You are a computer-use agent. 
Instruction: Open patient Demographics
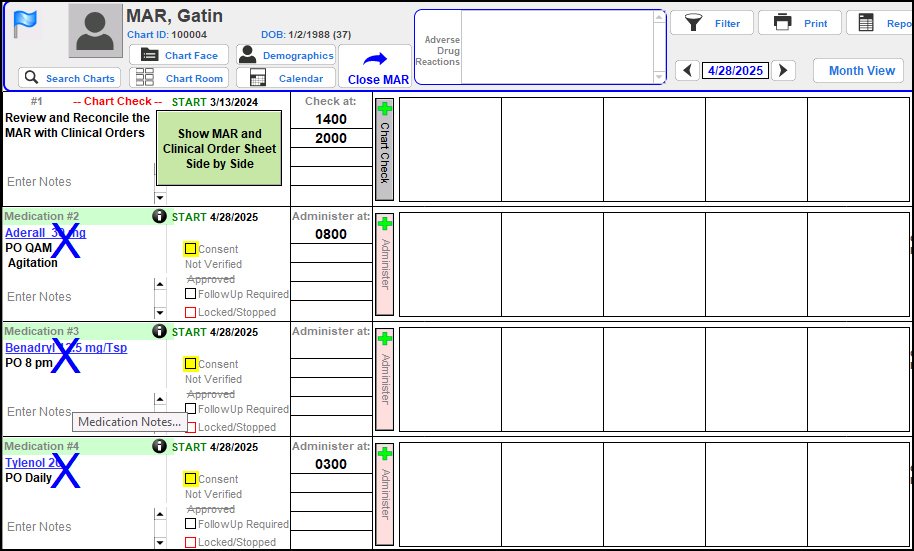pos(286,55)
